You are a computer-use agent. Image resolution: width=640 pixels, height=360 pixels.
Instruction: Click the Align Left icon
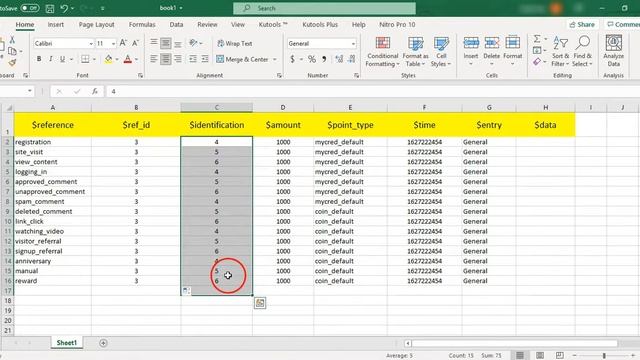point(154,60)
